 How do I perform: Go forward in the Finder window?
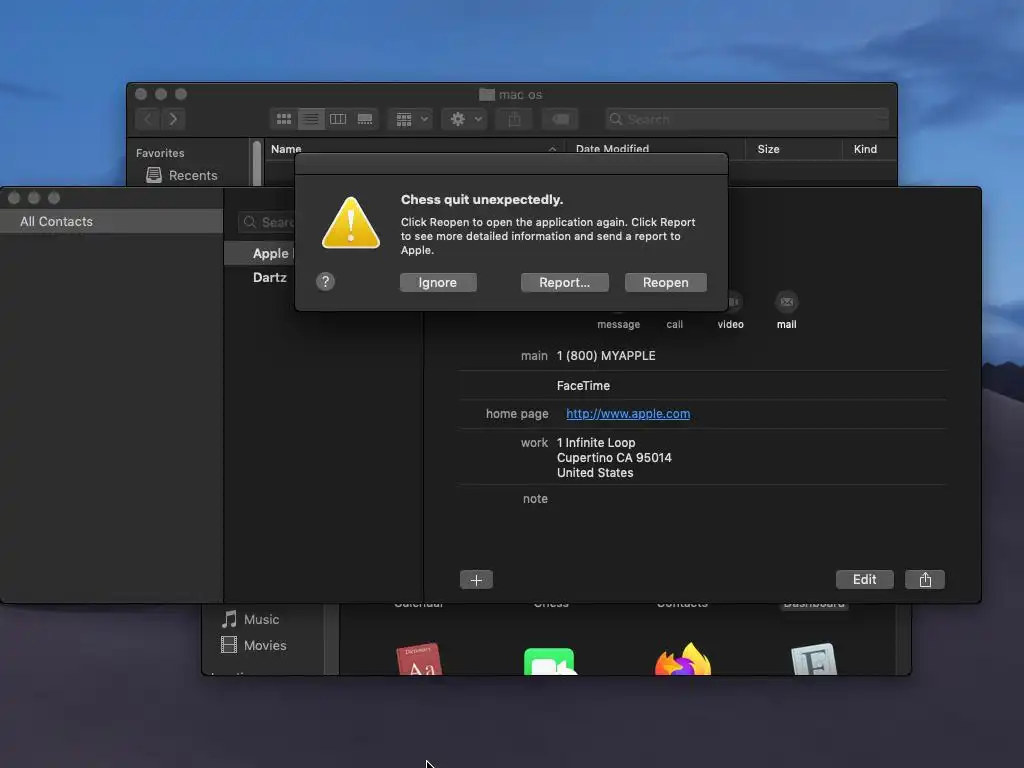pos(173,119)
